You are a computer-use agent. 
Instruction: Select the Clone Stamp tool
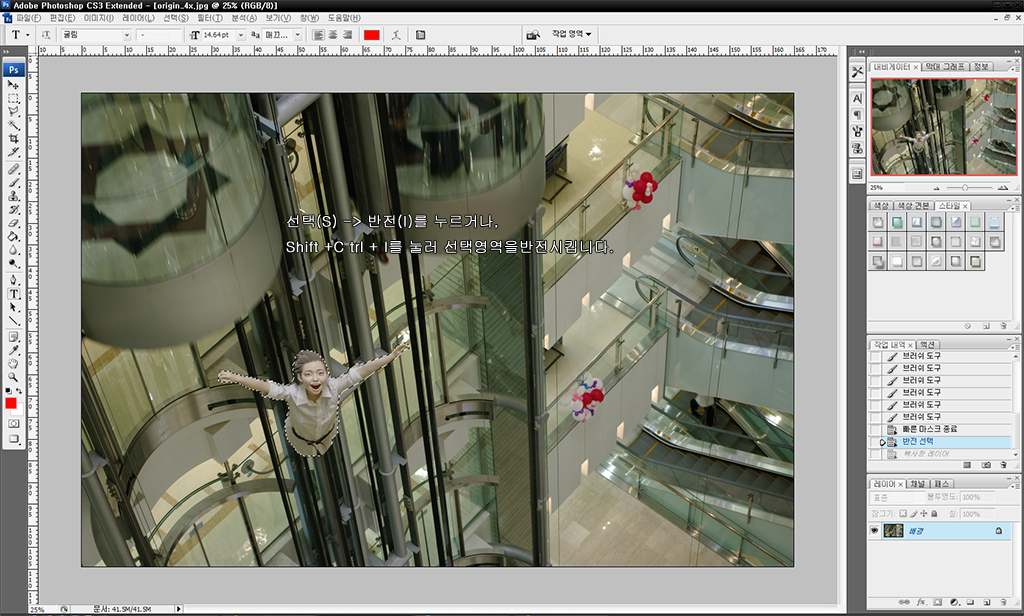(x=13, y=196)
